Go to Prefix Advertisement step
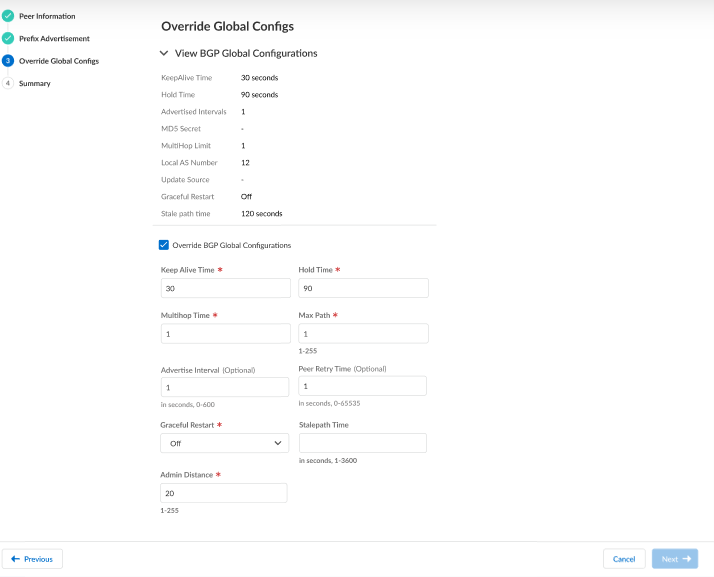The height and width of the screenshot is (577, 714). (54, 39)
